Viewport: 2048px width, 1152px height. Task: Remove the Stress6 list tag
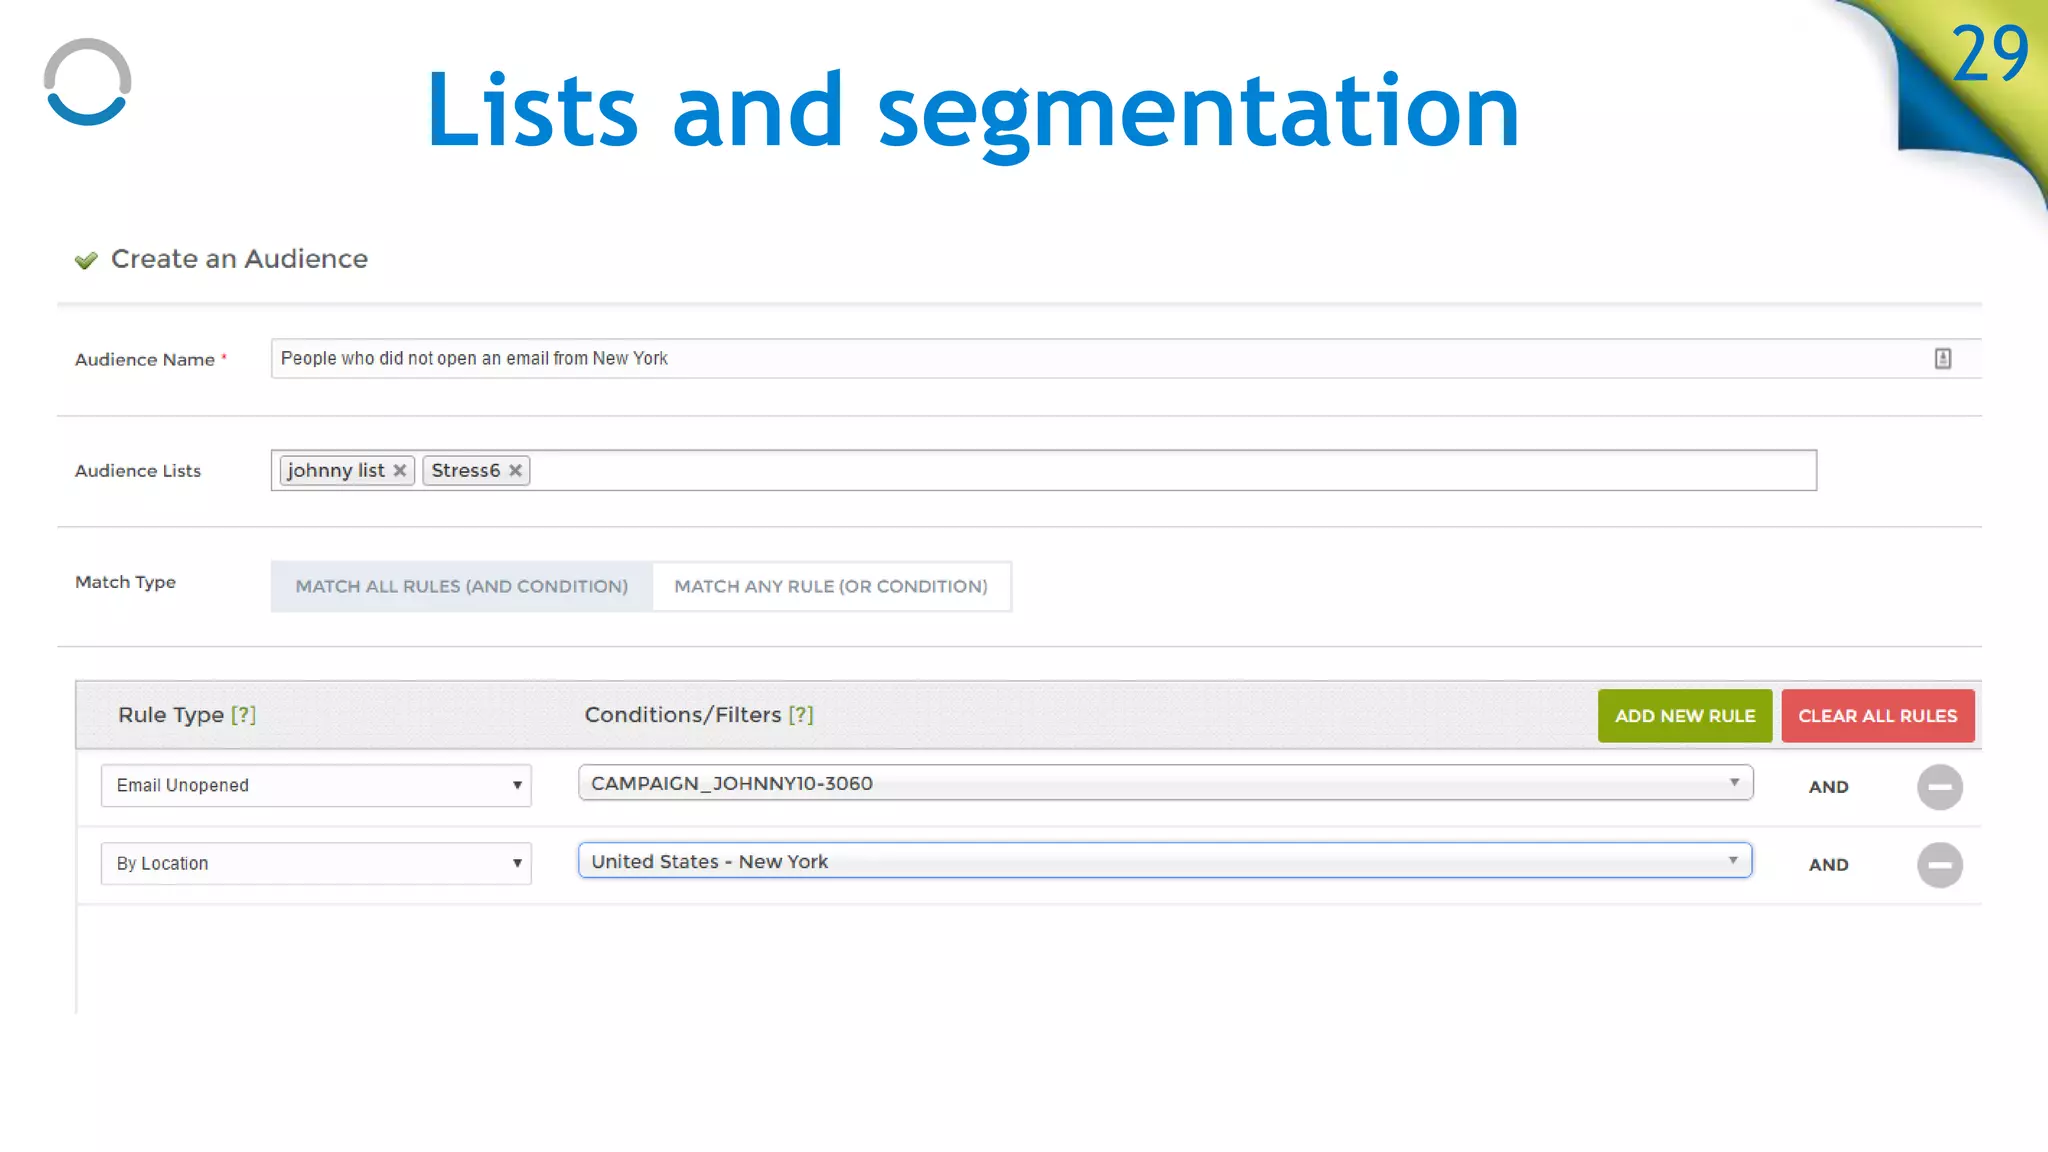[515, 470]
